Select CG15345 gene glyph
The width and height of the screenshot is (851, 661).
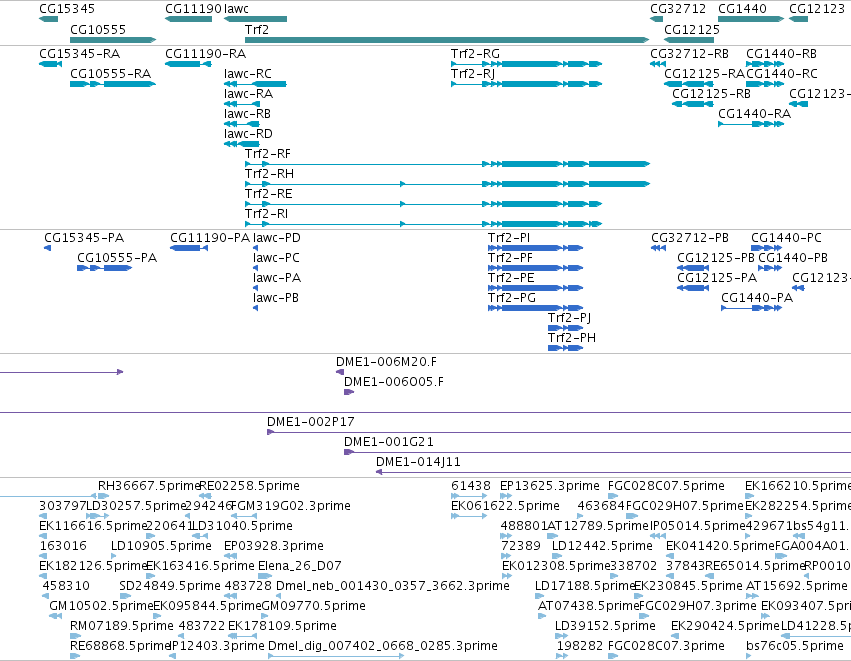click(48, 19)
